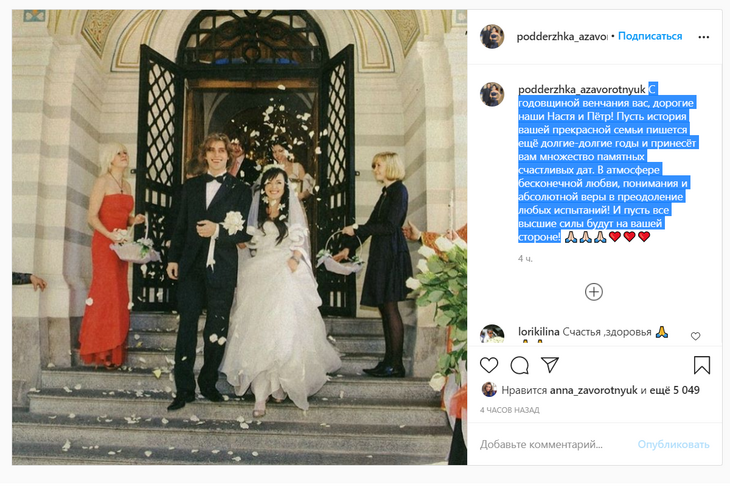Viewport: 730px width, 487px height.
Task: Open podderzhka_azavorotnyuk username in caption
Action: coord(582,89)
